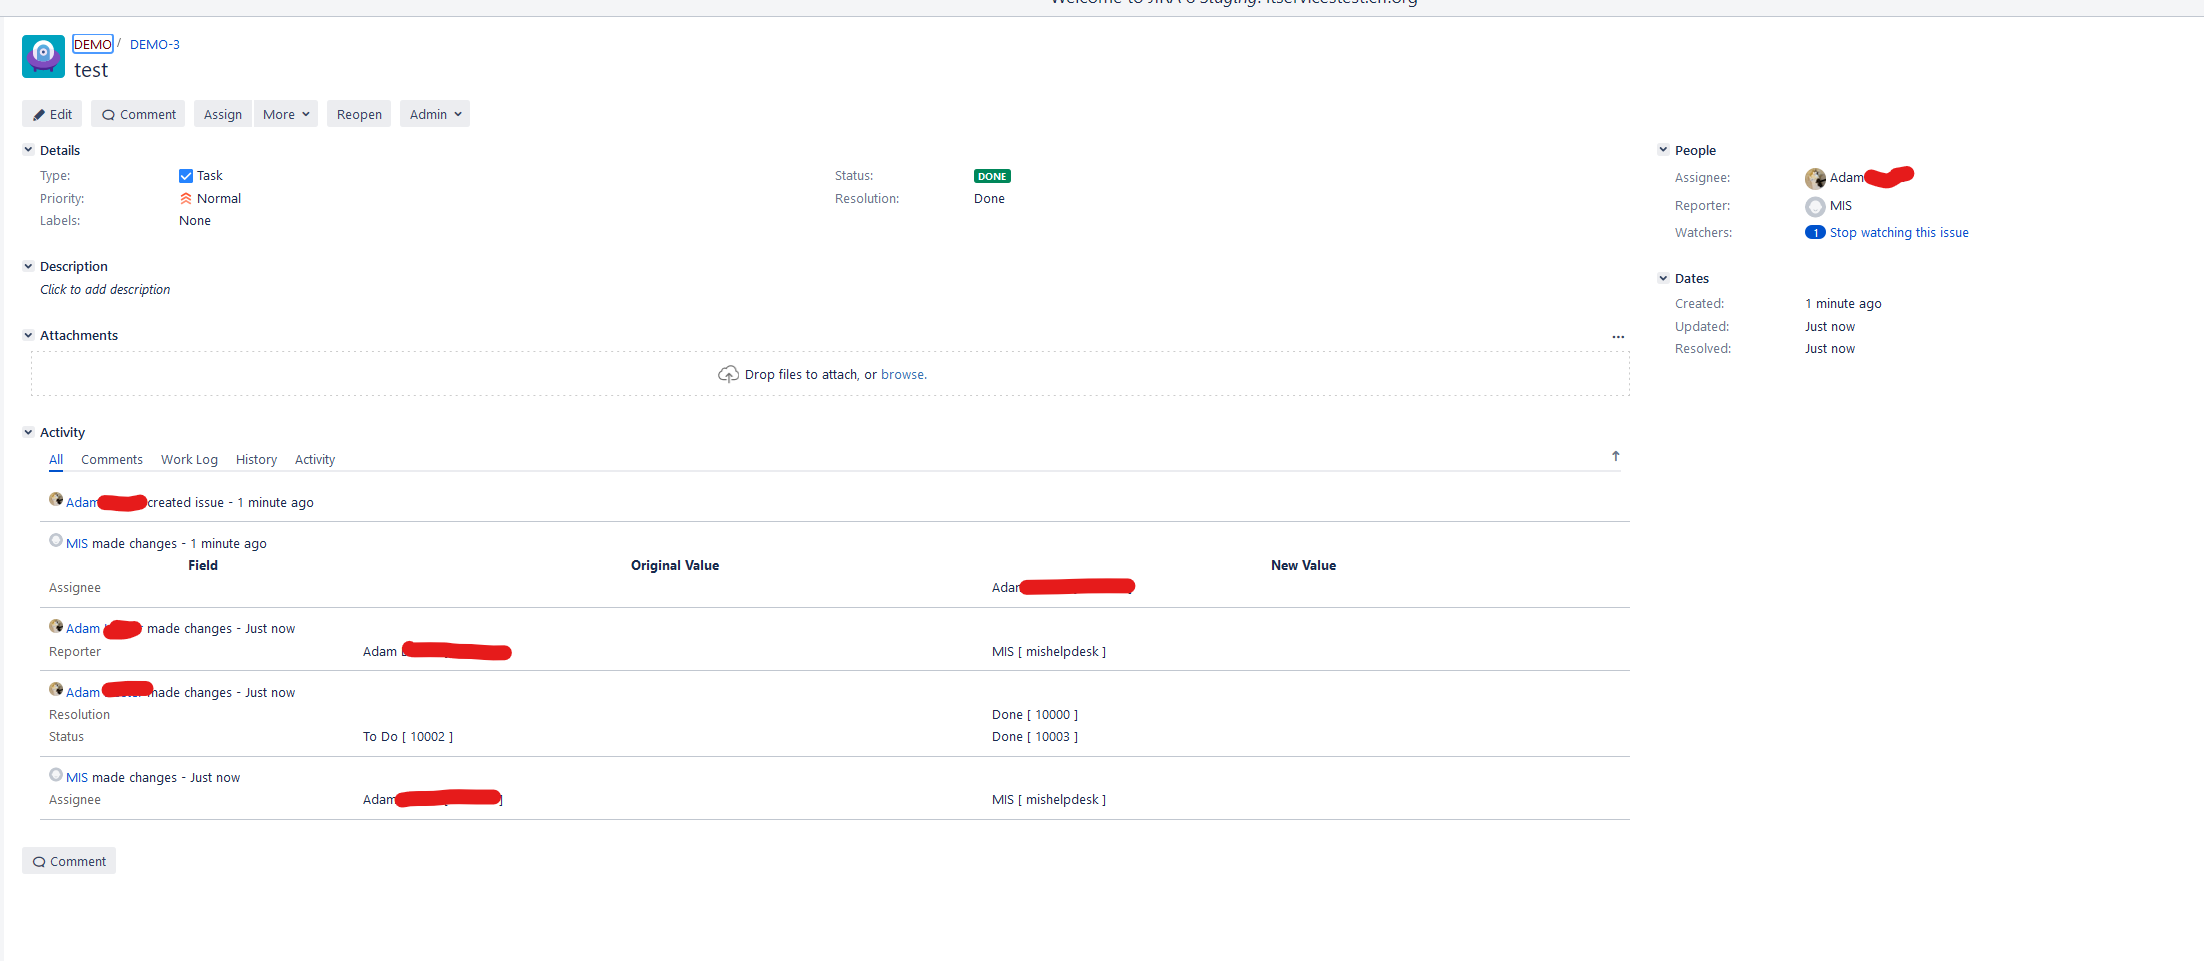Collapse the People section
Image resolution: width=2204 pixels, height=961 pixels.
pyautogui.click(x=1663, y=150)
